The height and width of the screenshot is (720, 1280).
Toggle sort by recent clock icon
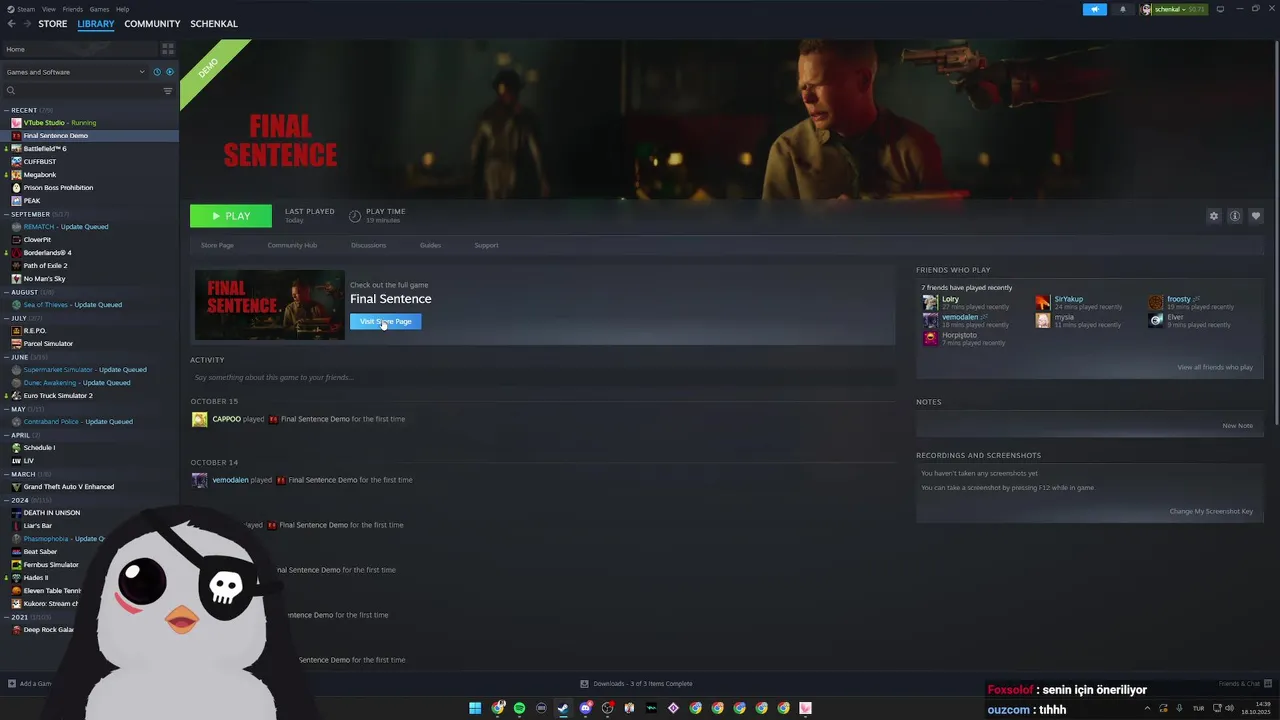[x=157, y=72]
